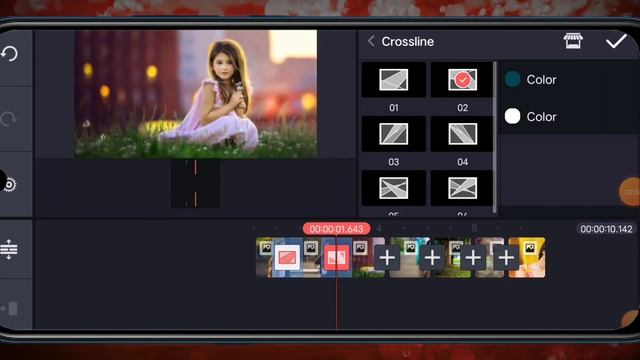Tap the expand timeline tracks icon

9,249
